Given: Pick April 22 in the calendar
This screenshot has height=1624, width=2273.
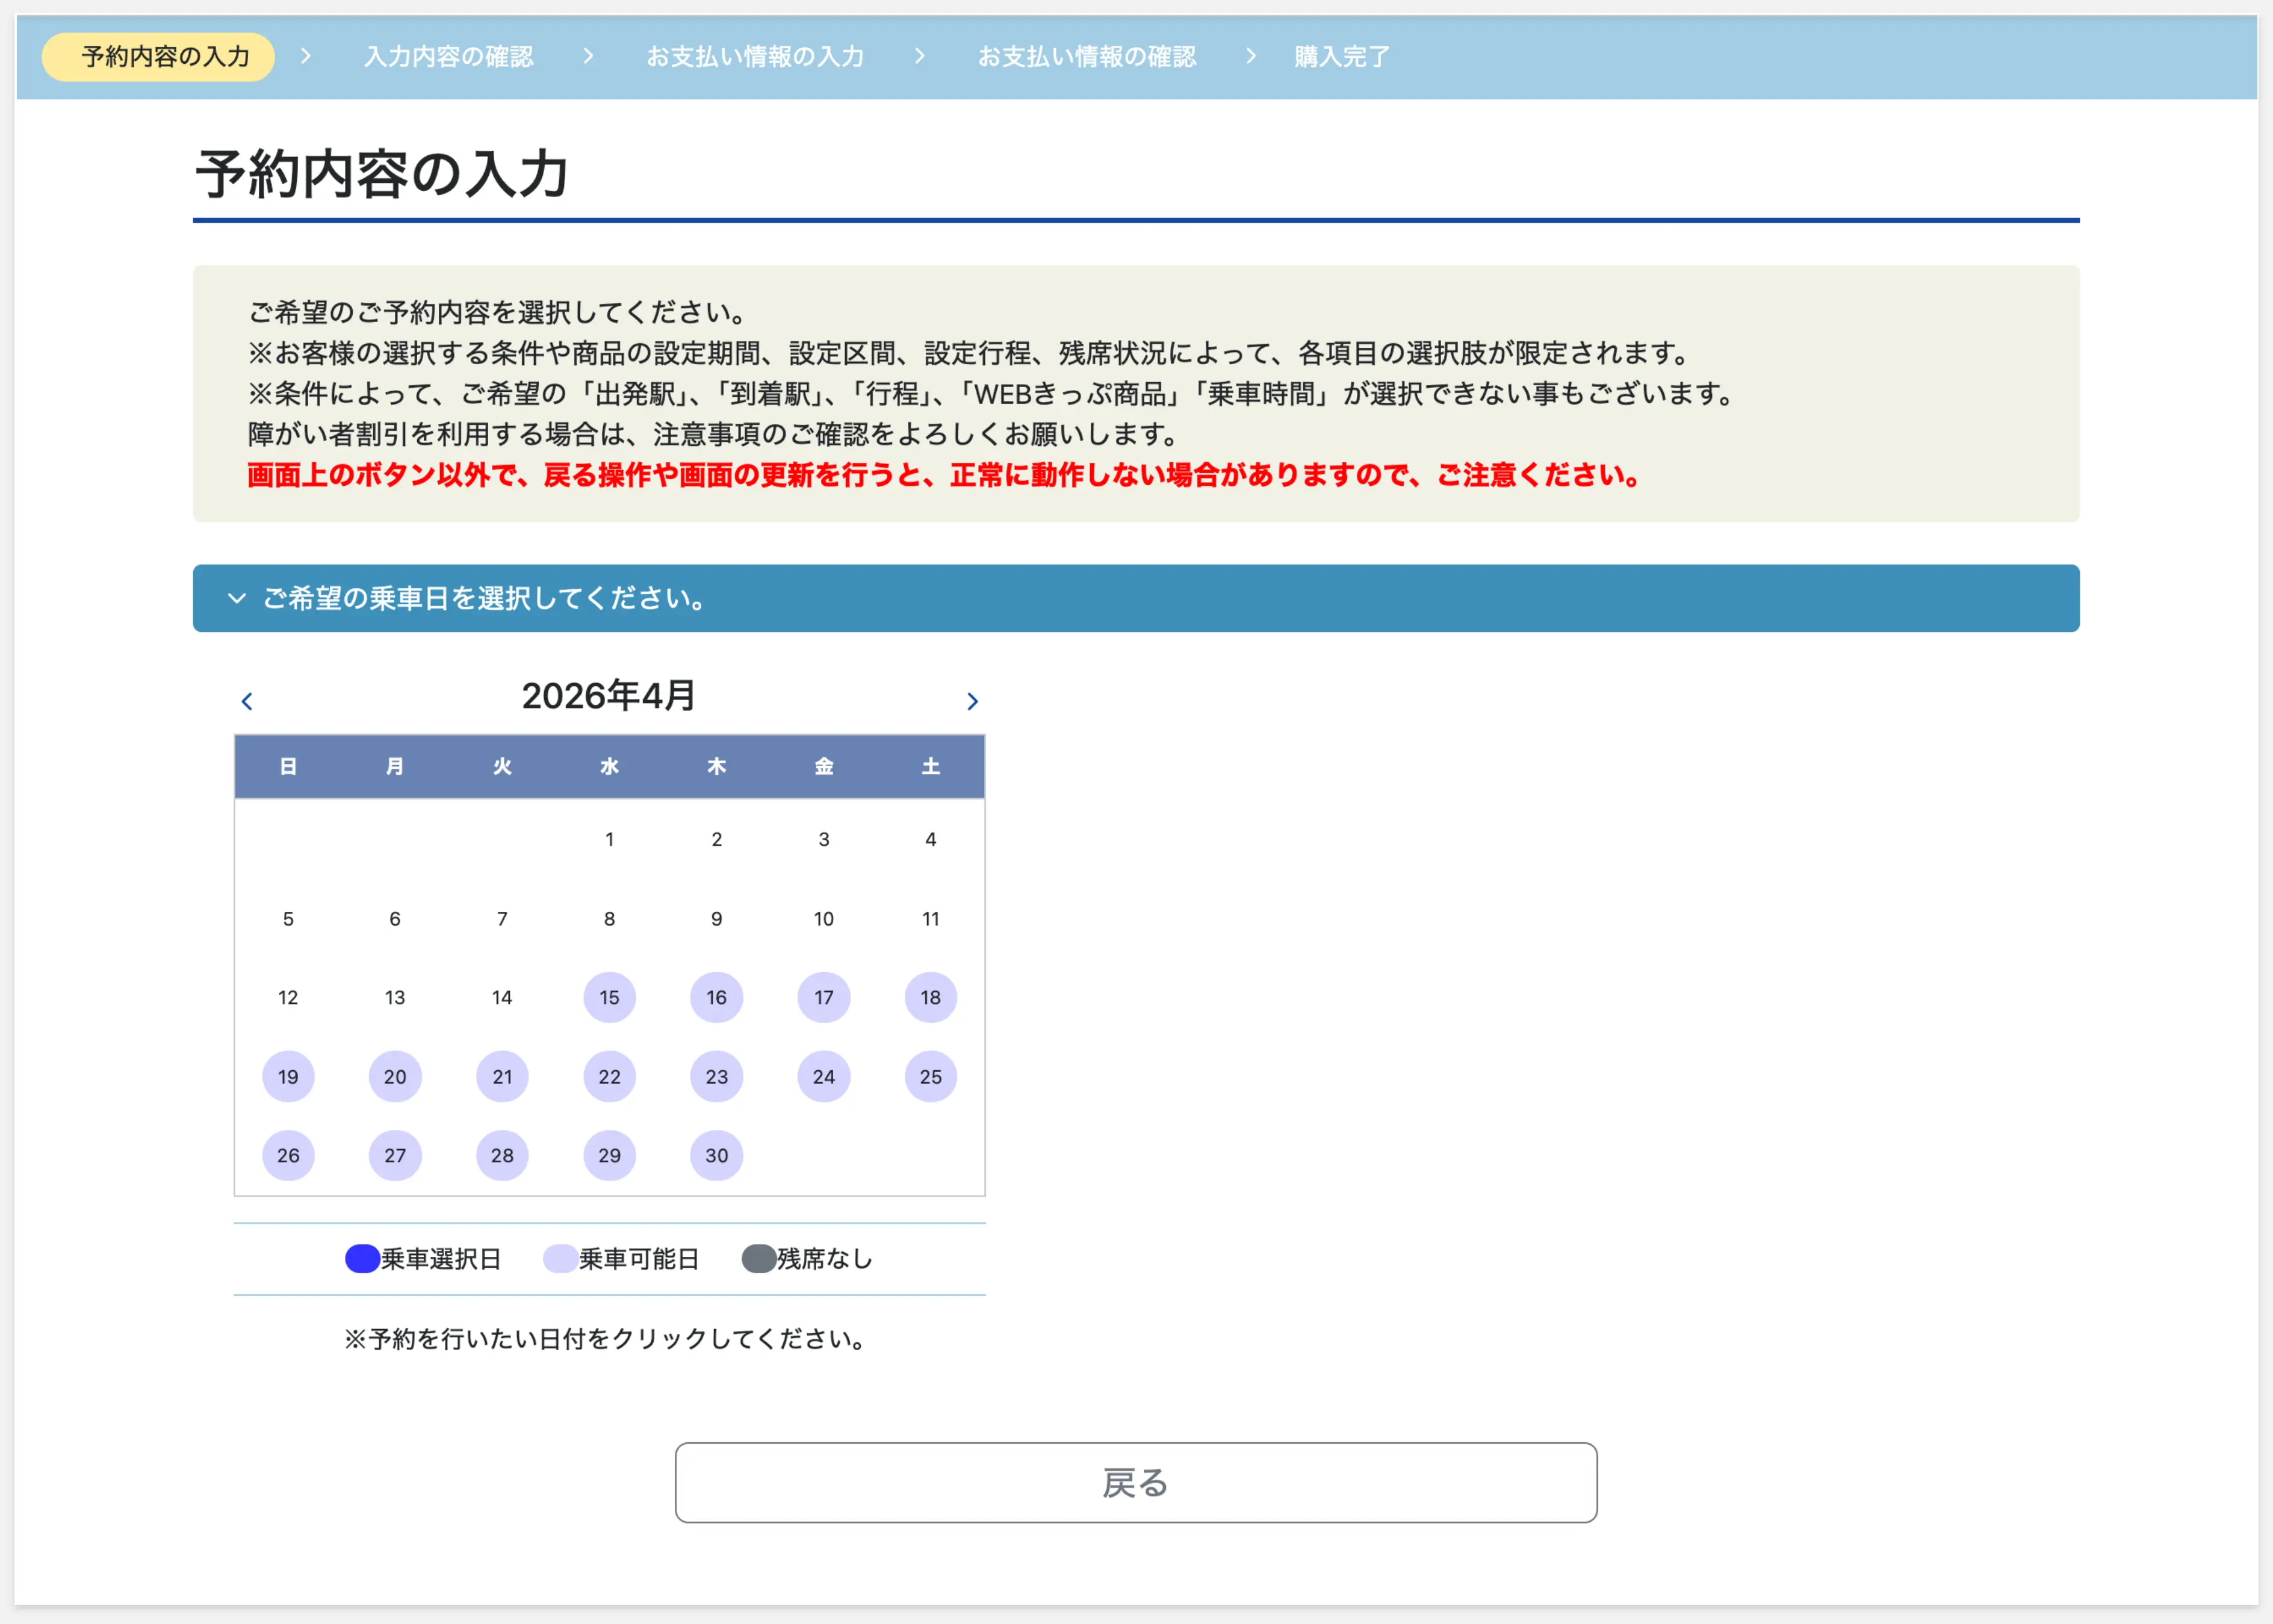Looking at the screenshot, I should pos(609,1077).
